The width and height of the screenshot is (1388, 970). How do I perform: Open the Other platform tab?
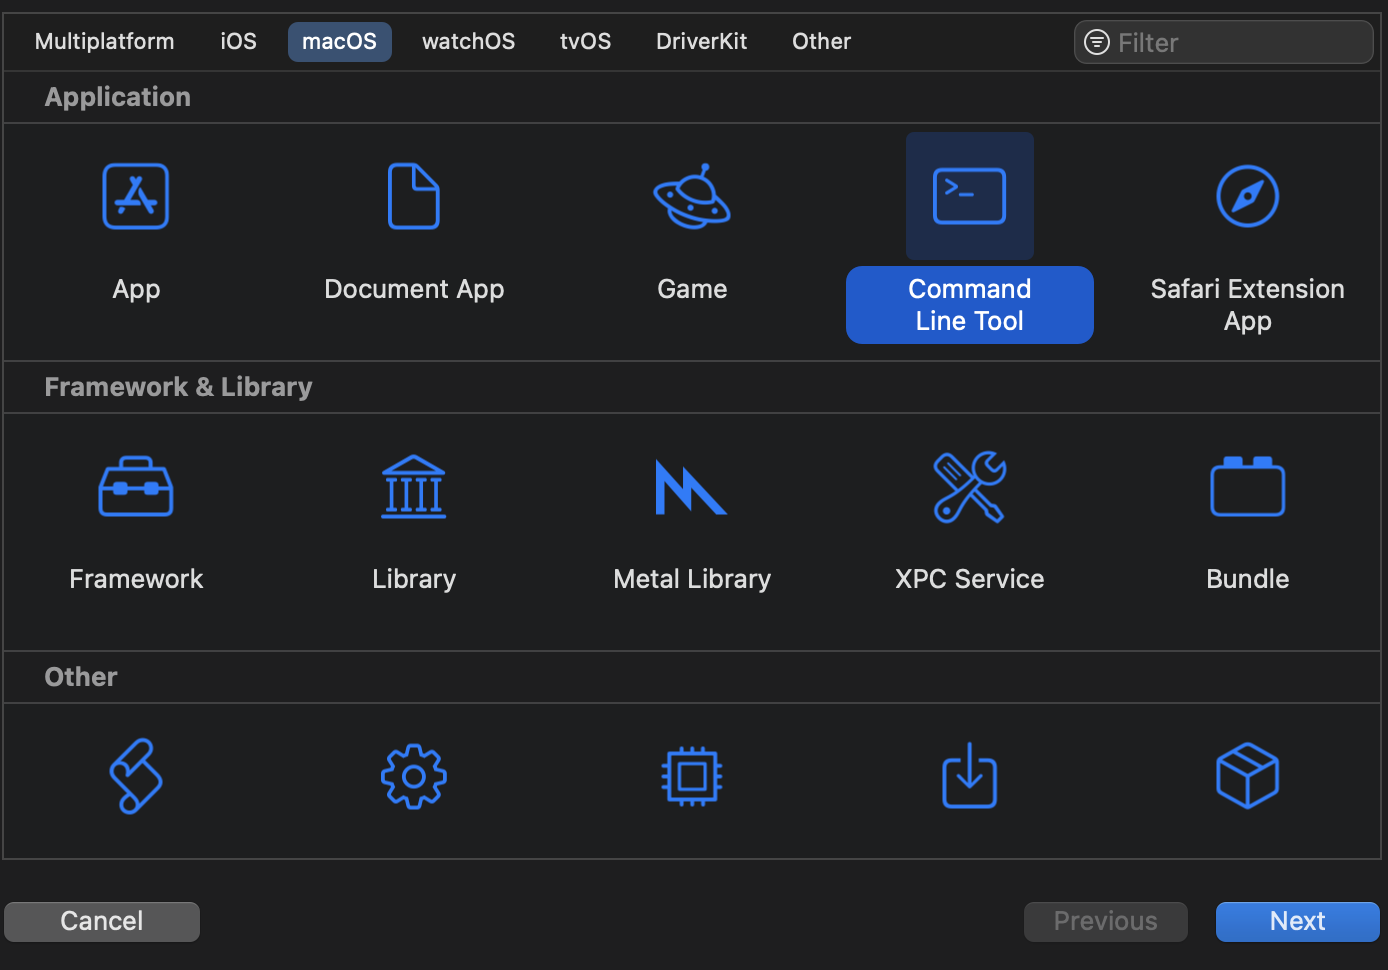point(822,42)
